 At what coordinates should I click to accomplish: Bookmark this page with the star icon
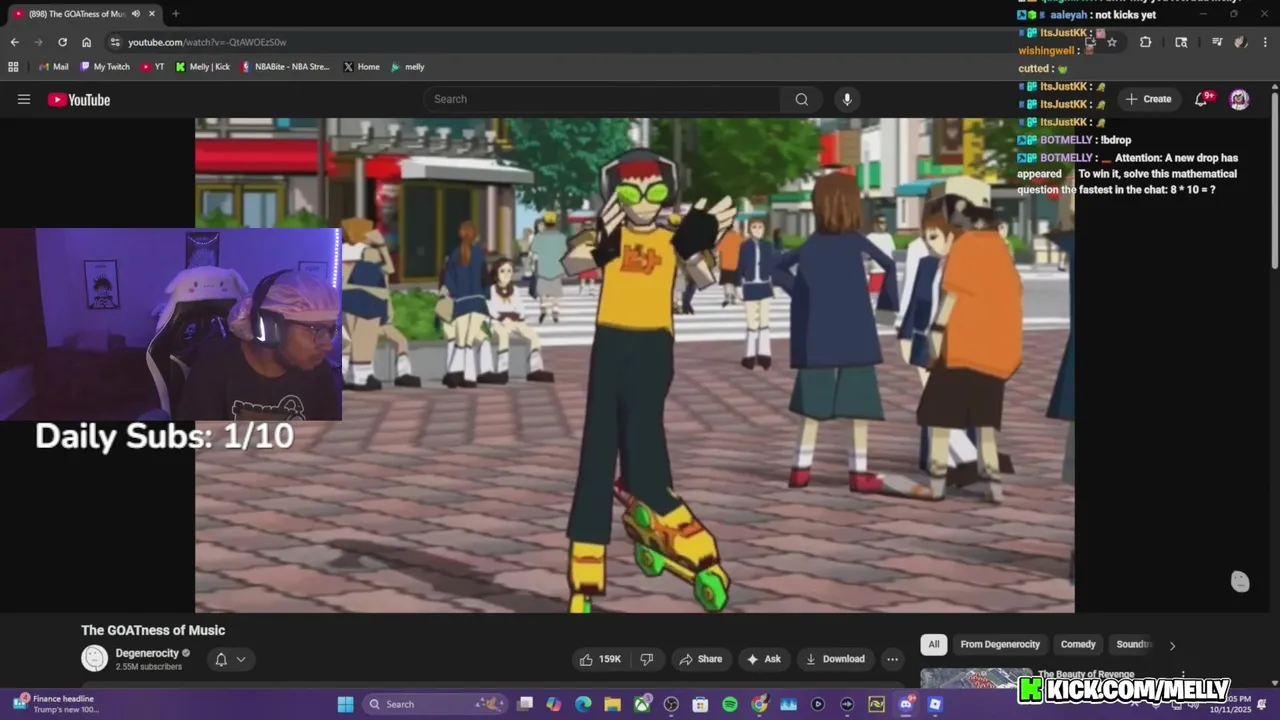[x=1111, y=42]
